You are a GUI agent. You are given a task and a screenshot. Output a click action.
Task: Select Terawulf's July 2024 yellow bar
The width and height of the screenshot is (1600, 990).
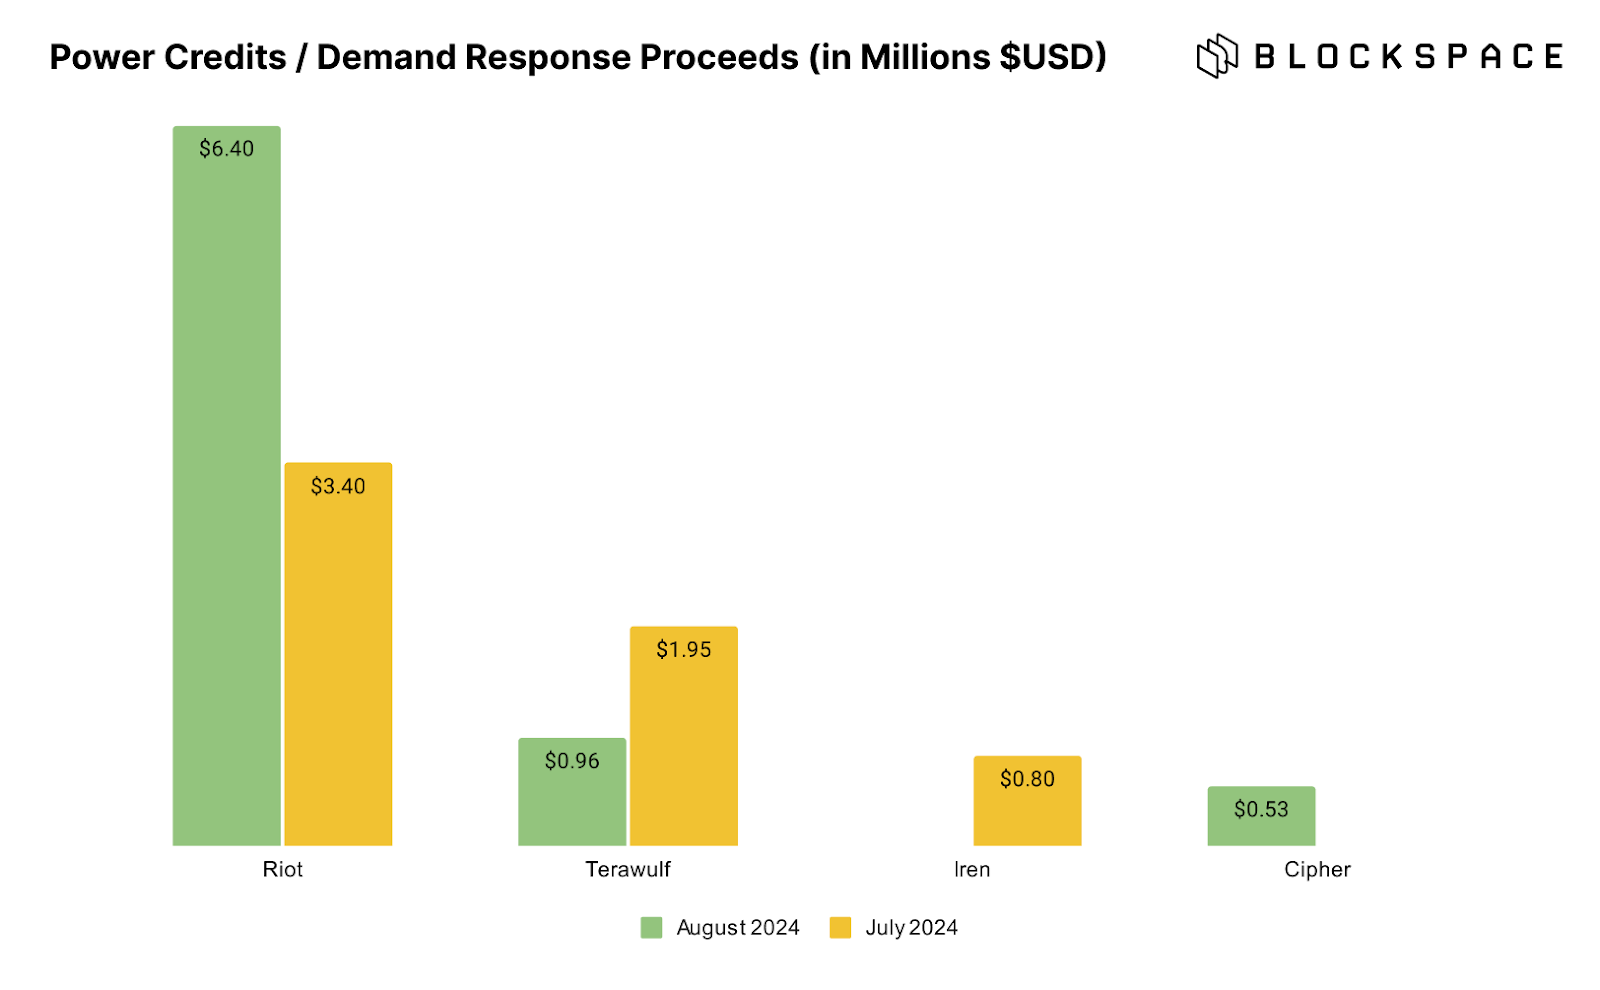pos(684,736)
